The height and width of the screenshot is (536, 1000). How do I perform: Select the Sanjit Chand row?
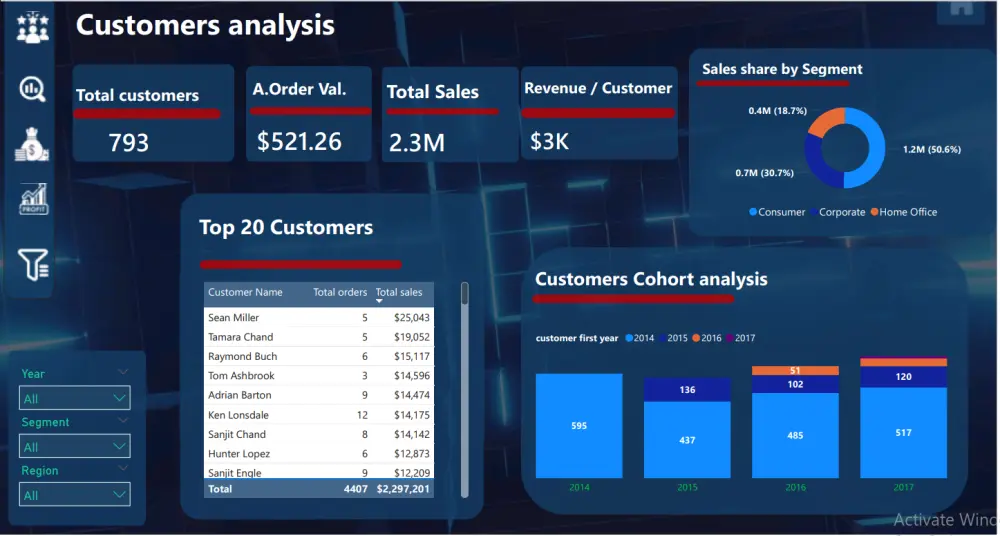[x=319, y=434]
